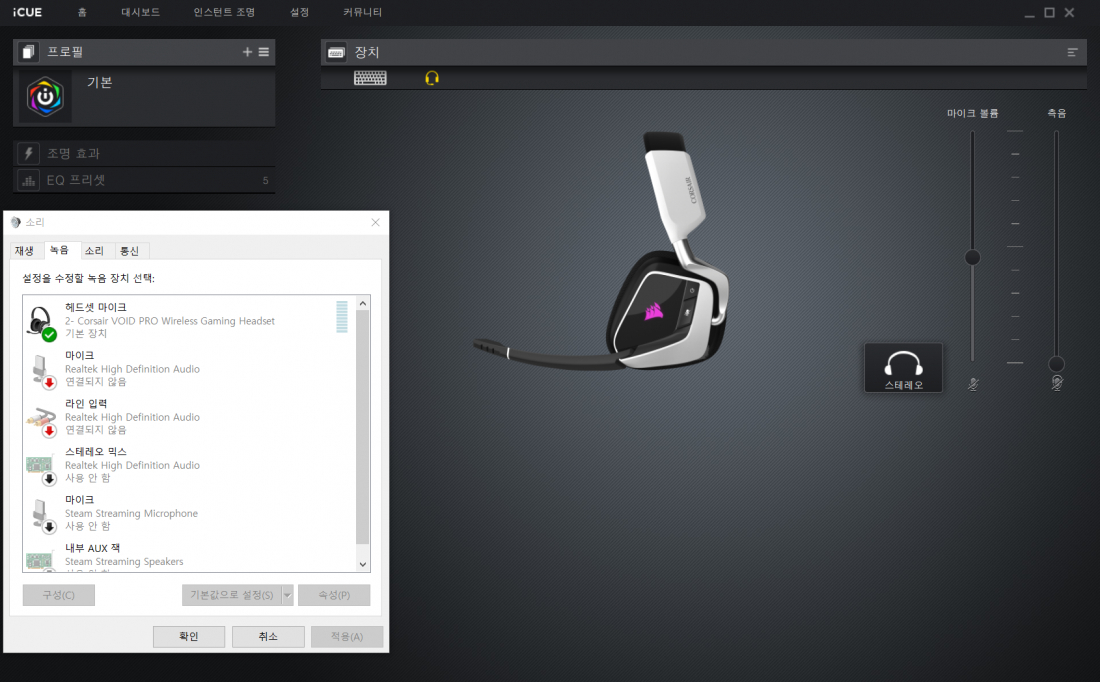Click the 소리 dialog speaker title icon
This screenshot has height=682, width=1100.
(16, 222)
